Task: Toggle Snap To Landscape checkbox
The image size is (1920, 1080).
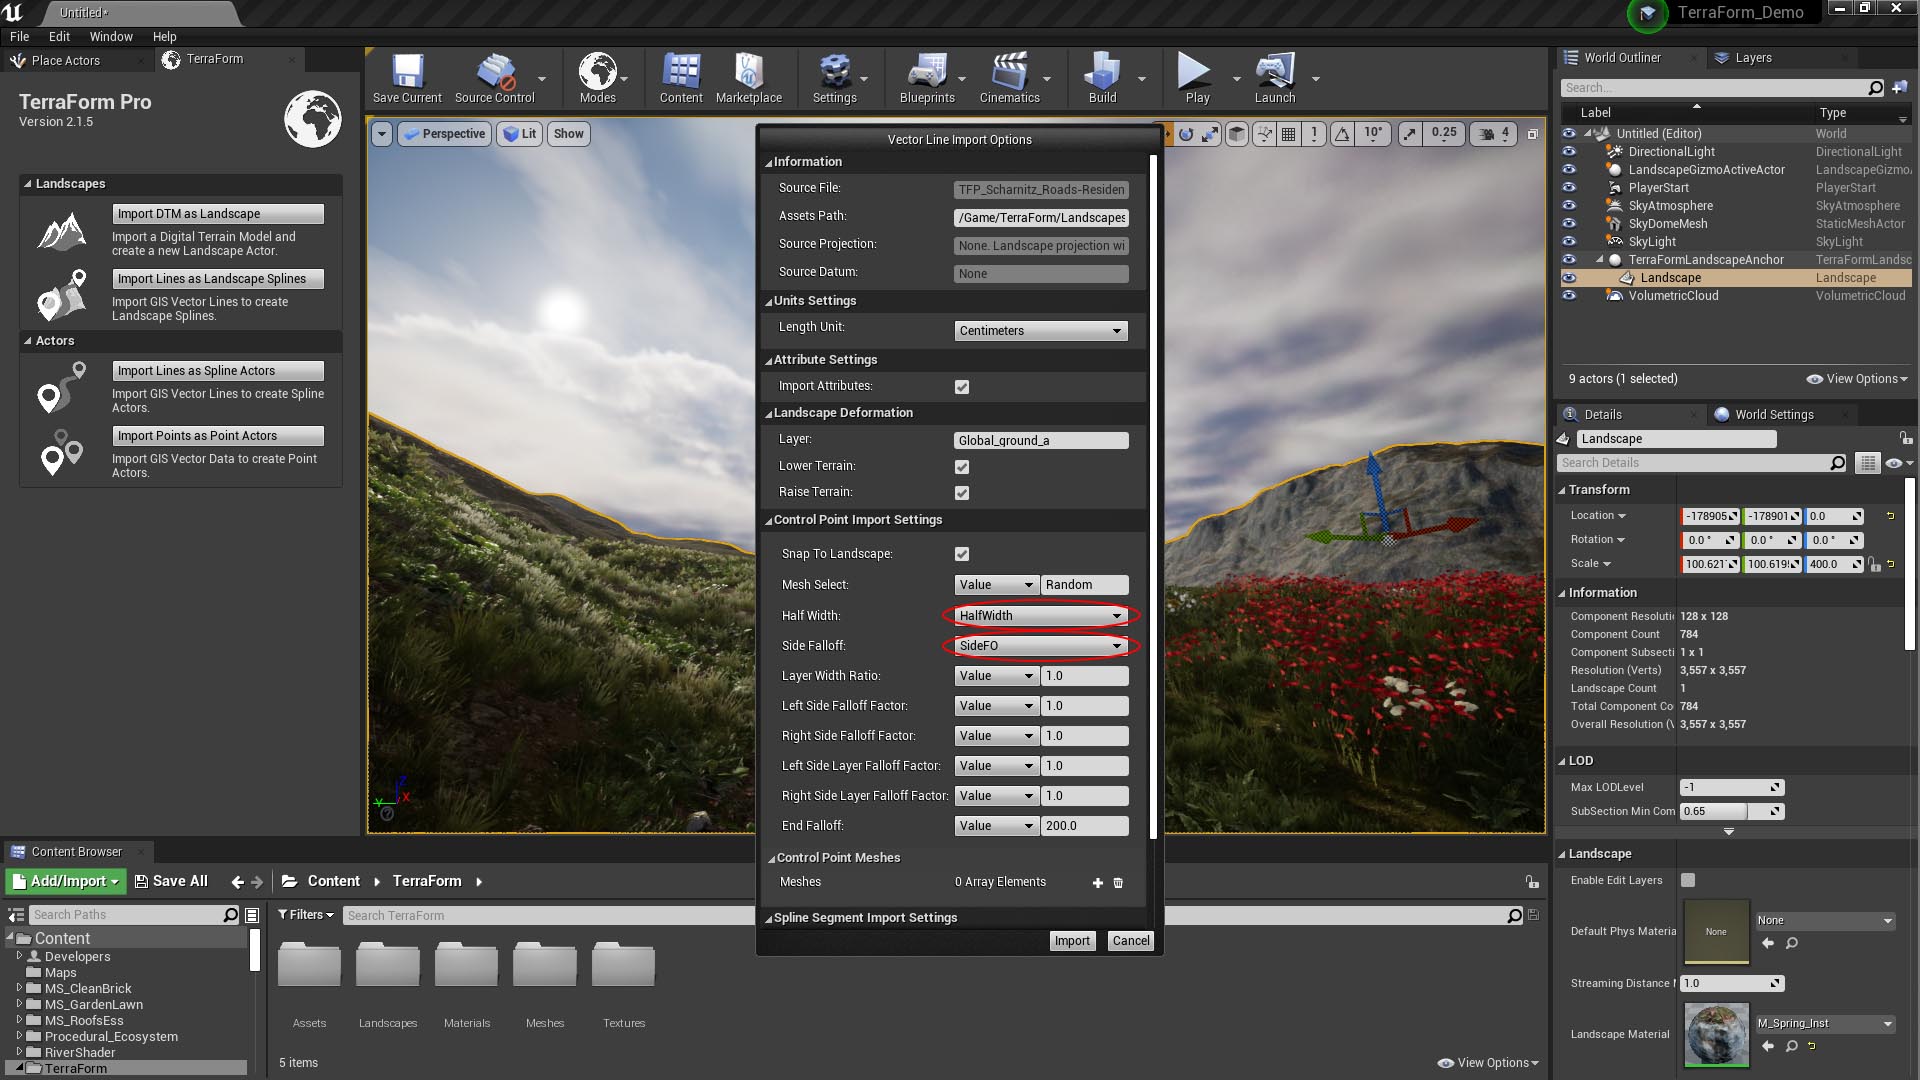Action: 962,554
